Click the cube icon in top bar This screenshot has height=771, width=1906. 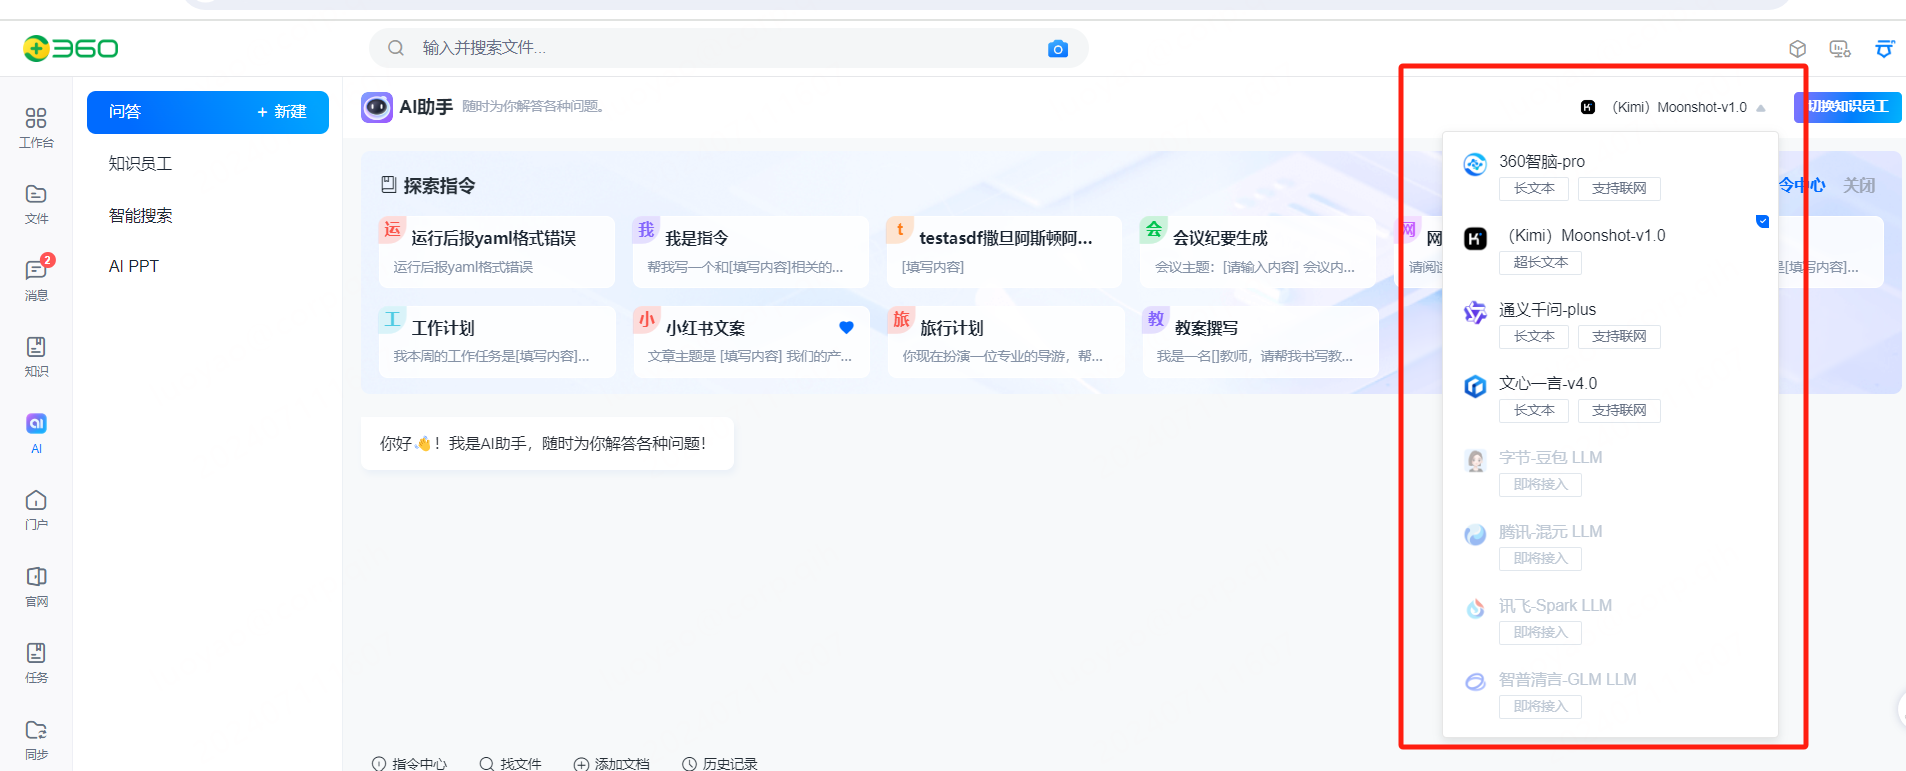[x=1797, y=48]
